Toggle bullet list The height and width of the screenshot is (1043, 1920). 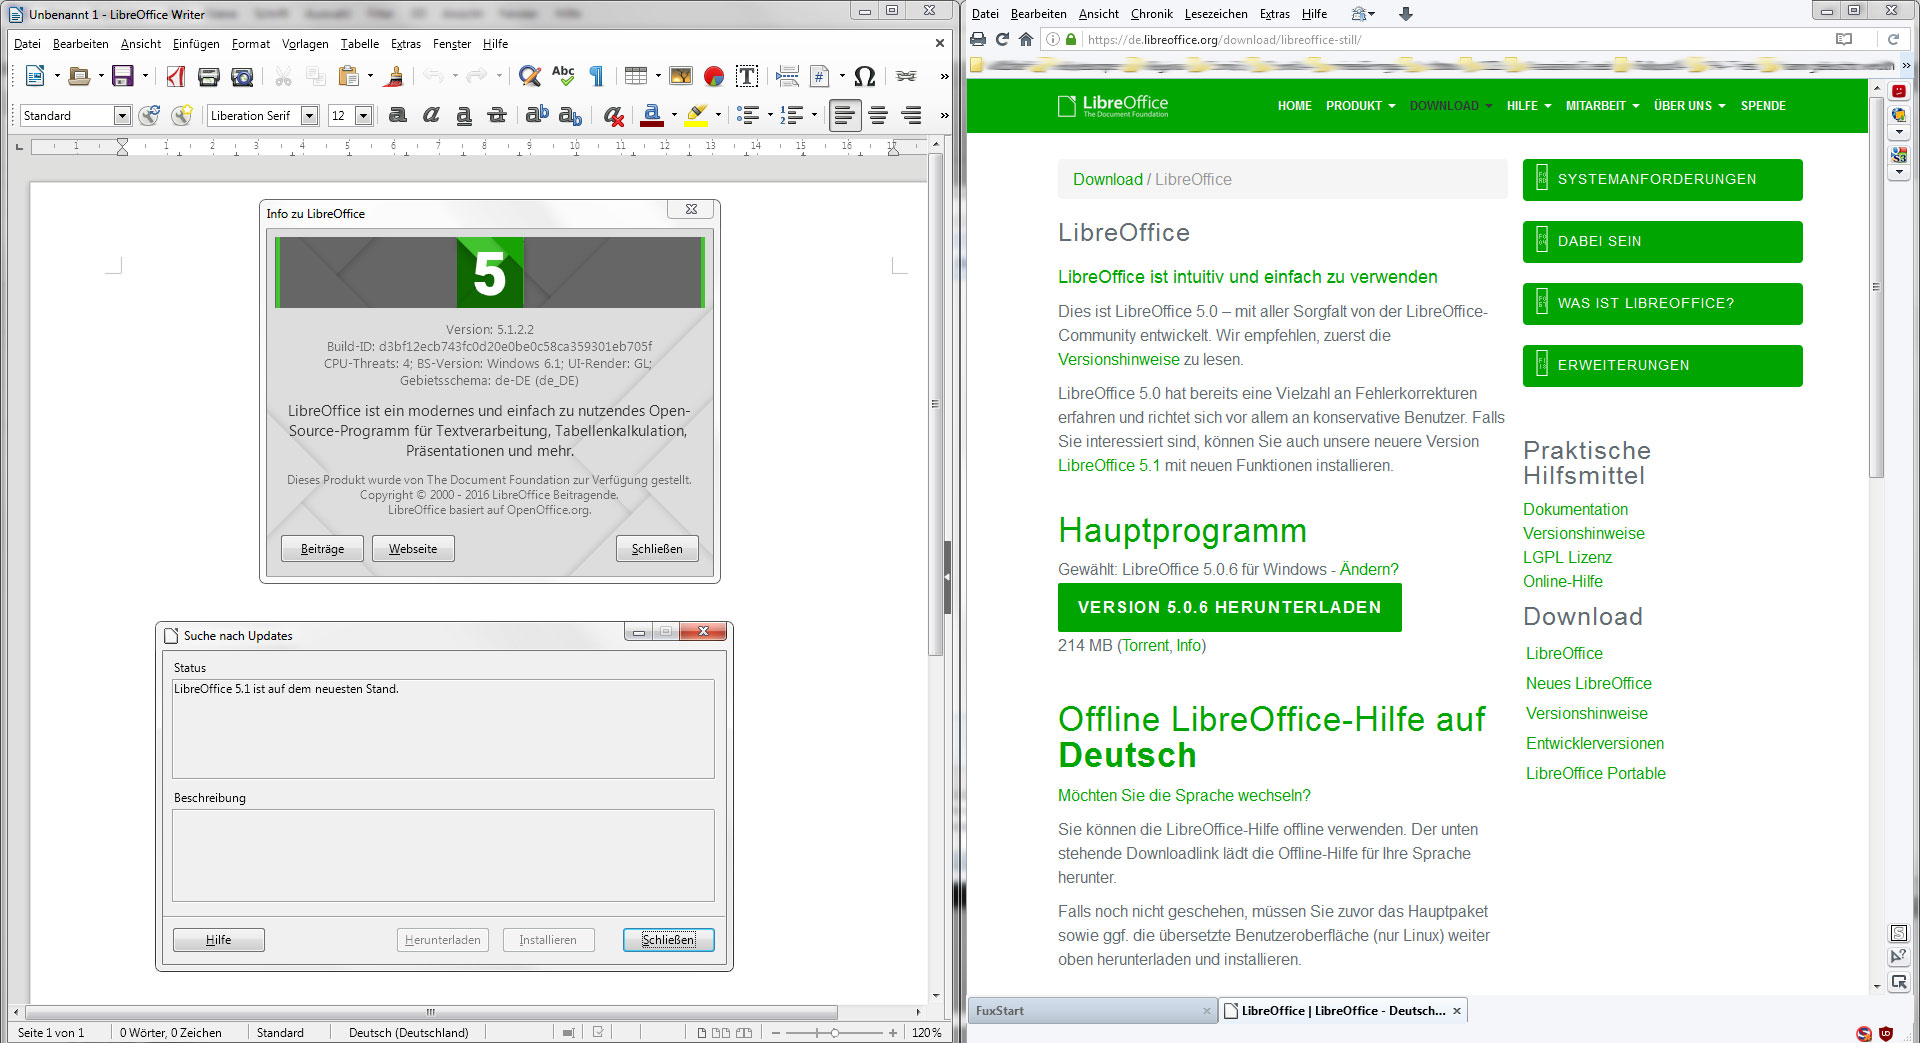point(748,115)
